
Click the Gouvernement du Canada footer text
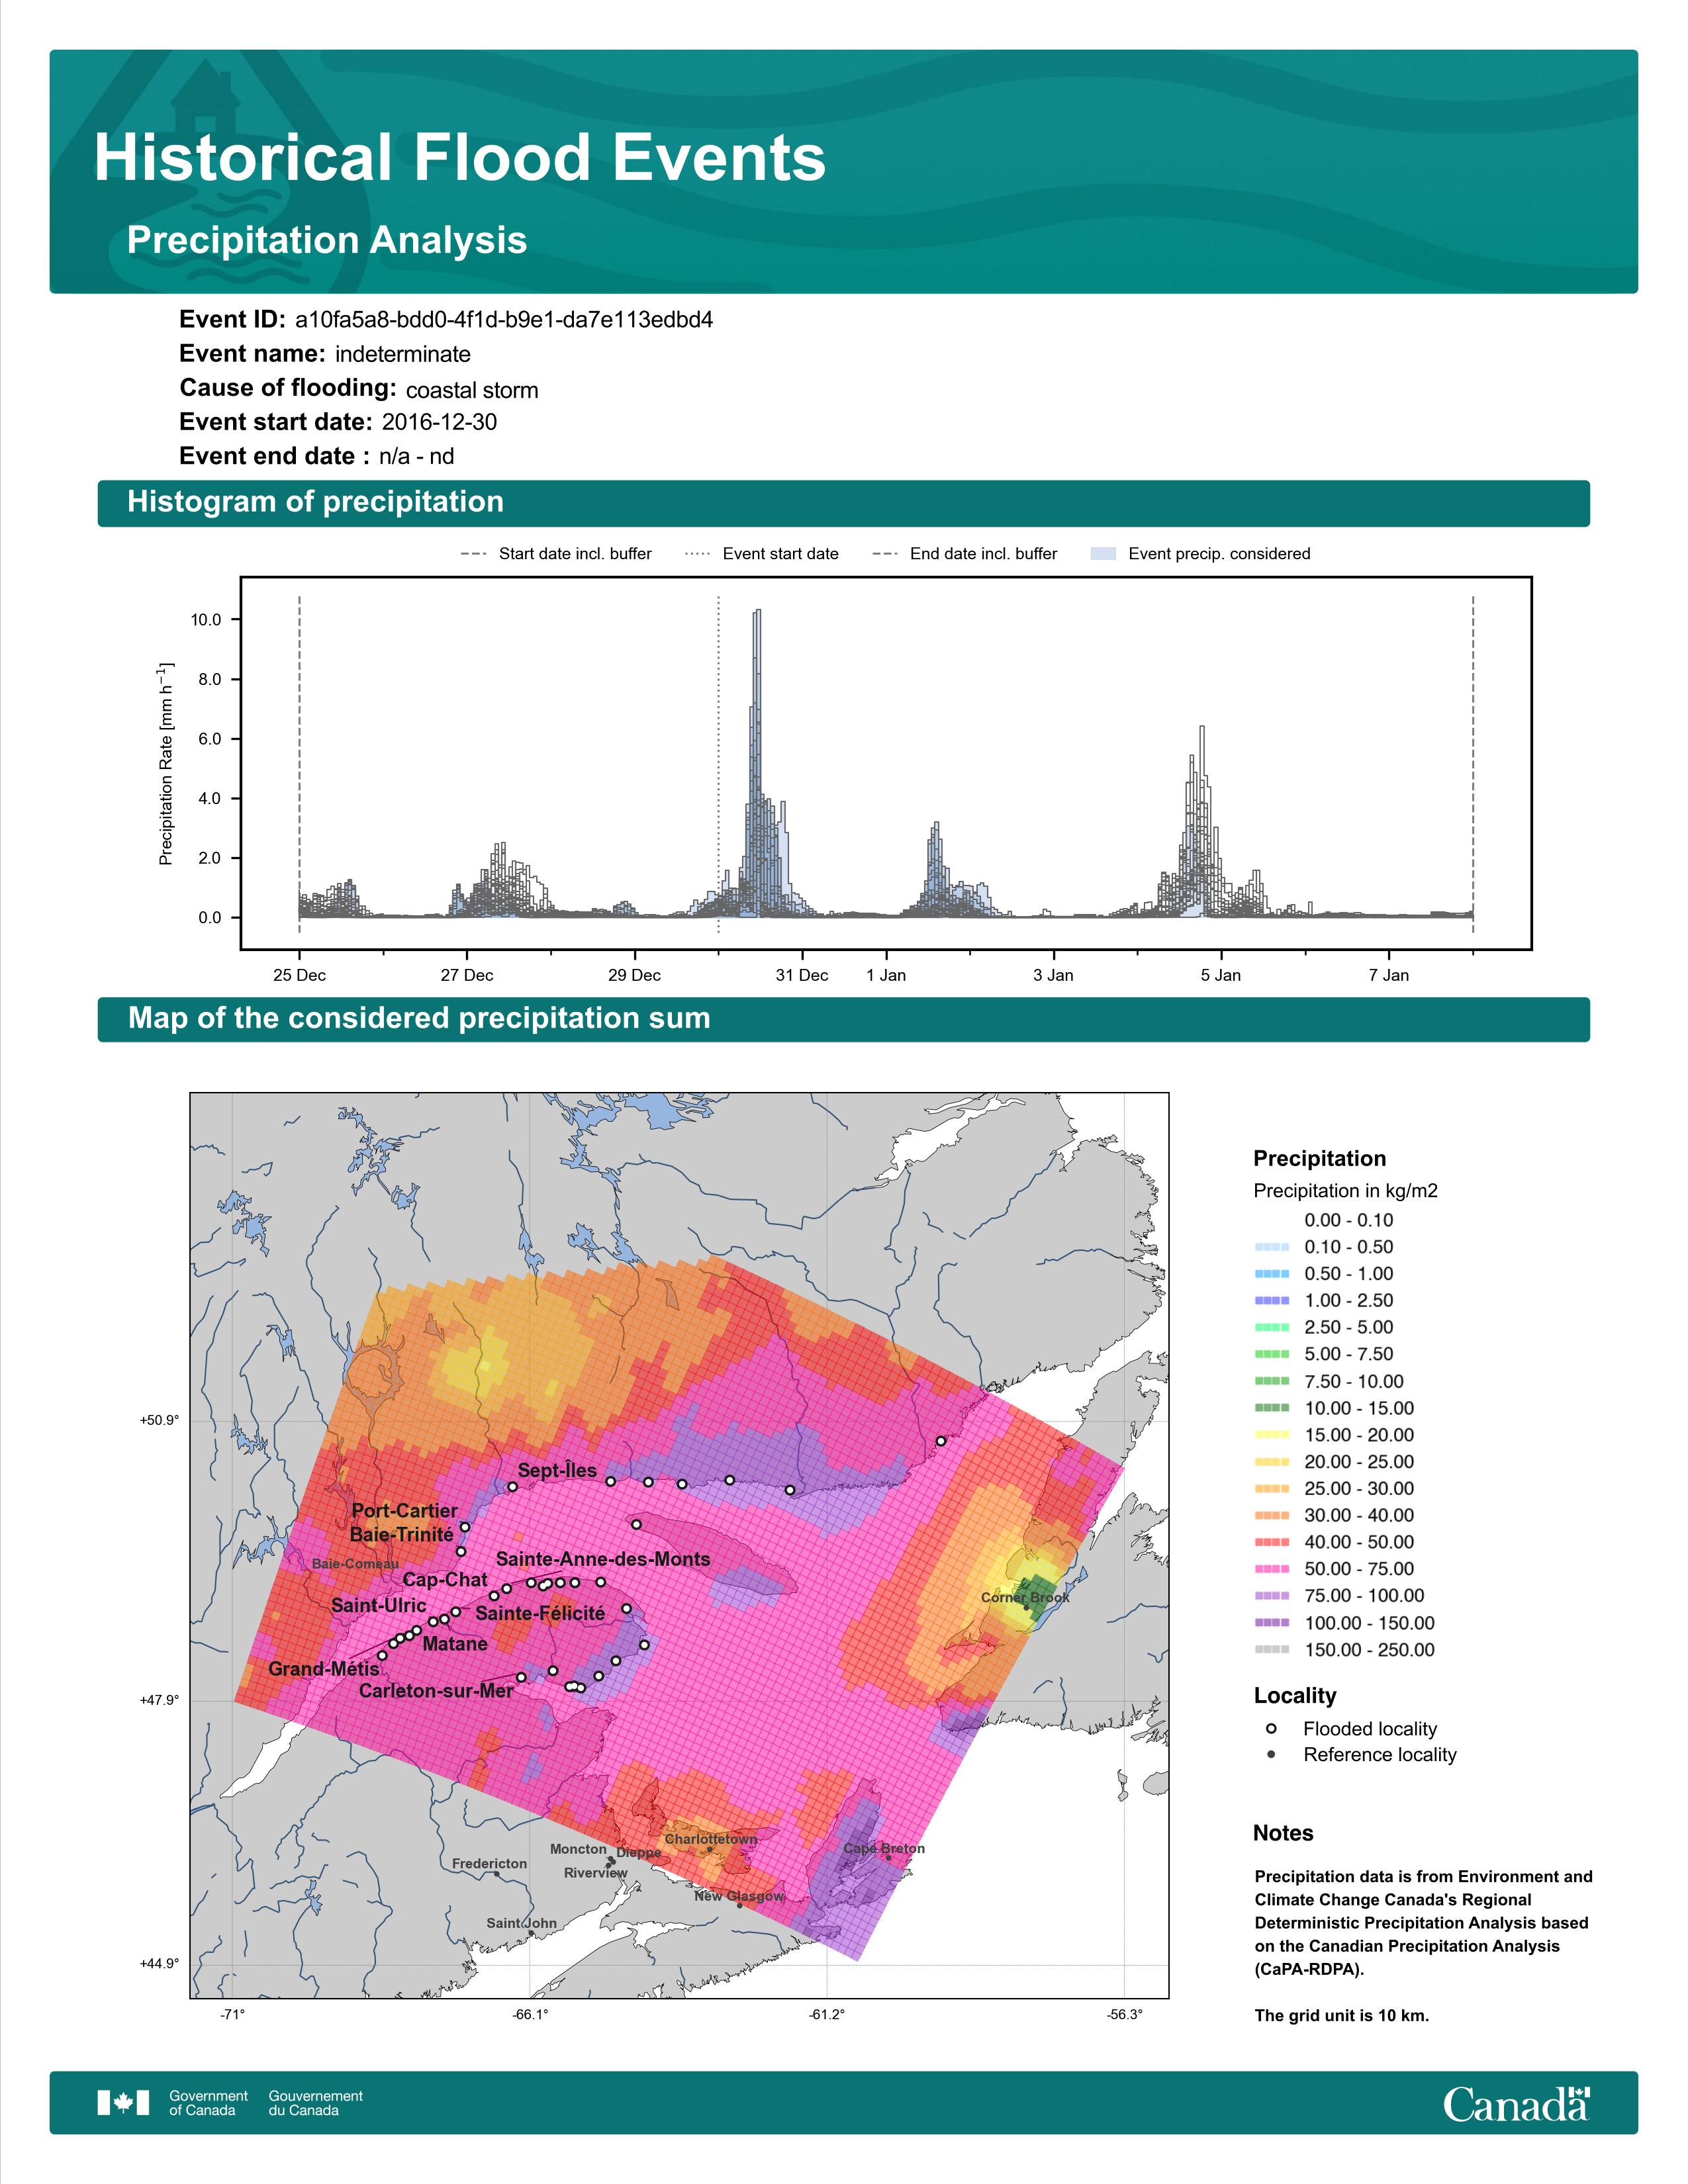(x=315, y=2103)
